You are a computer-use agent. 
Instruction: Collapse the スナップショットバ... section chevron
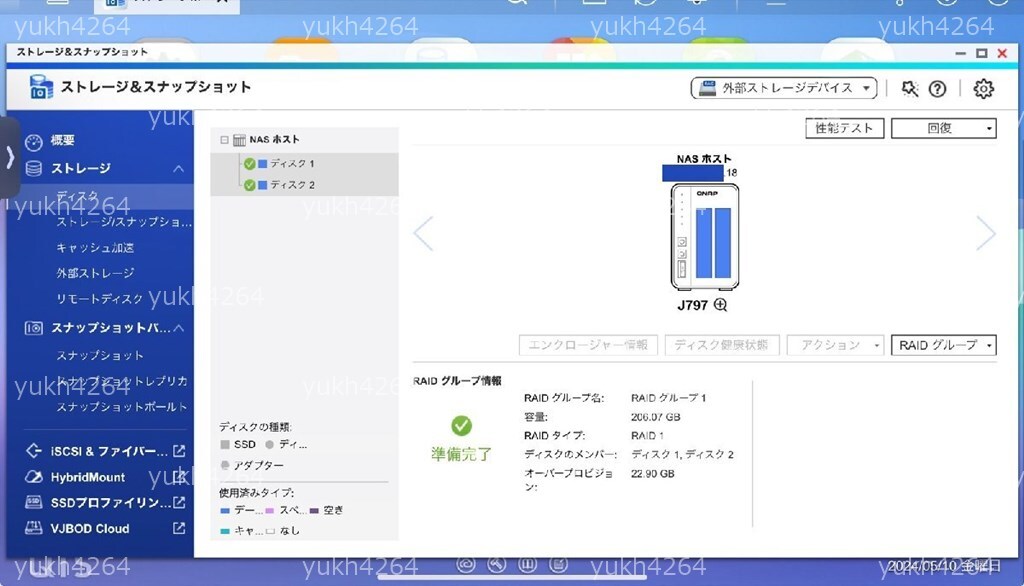[x=178, y=328]
